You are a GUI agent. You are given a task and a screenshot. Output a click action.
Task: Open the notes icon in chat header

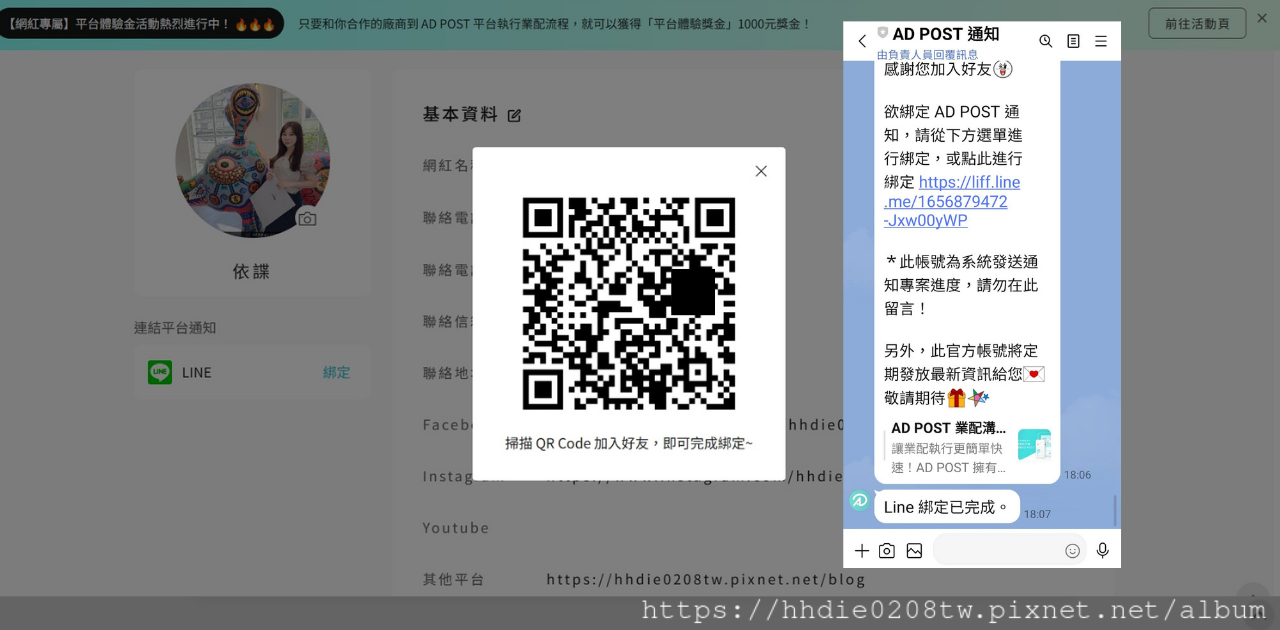[x=1073, y=41]
